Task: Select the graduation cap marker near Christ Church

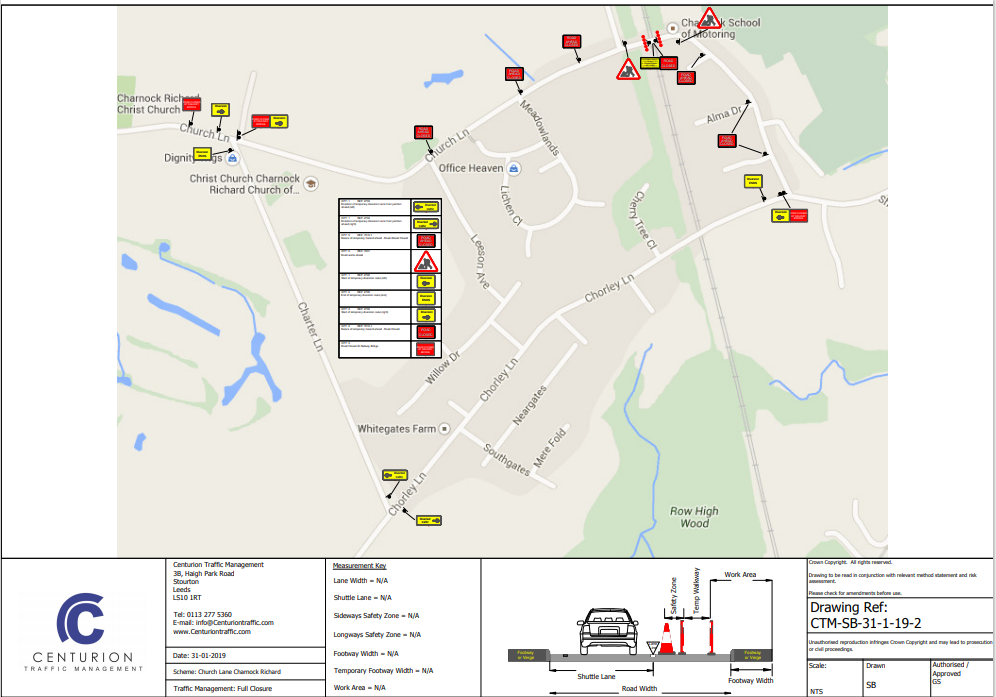Action: 311,184
